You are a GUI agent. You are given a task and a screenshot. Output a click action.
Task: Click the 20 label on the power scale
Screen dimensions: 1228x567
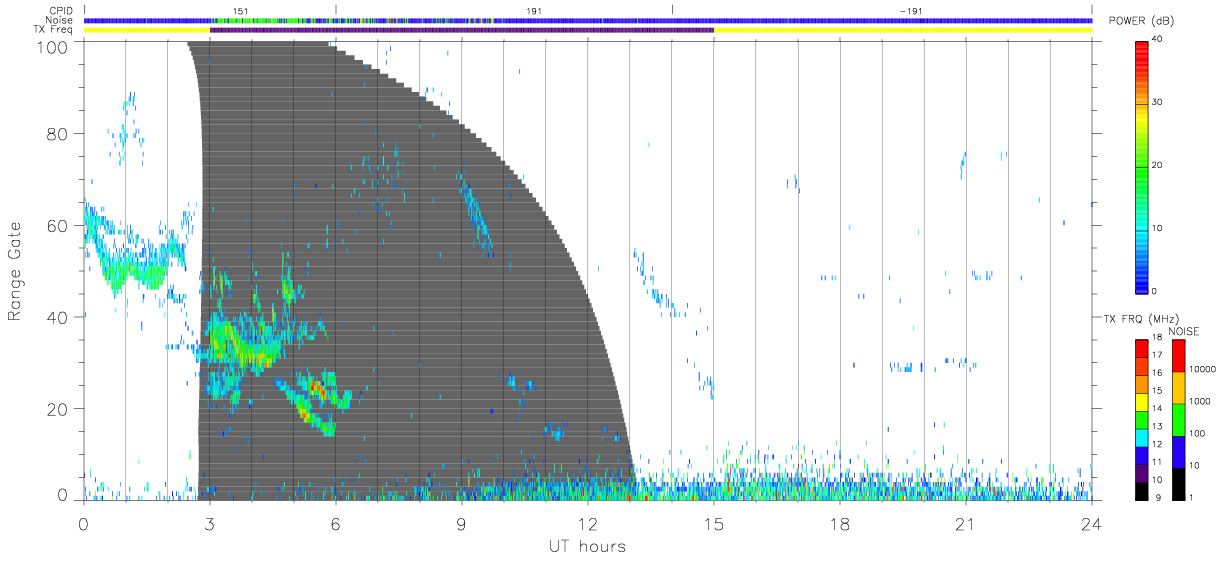pos(1158,166)
